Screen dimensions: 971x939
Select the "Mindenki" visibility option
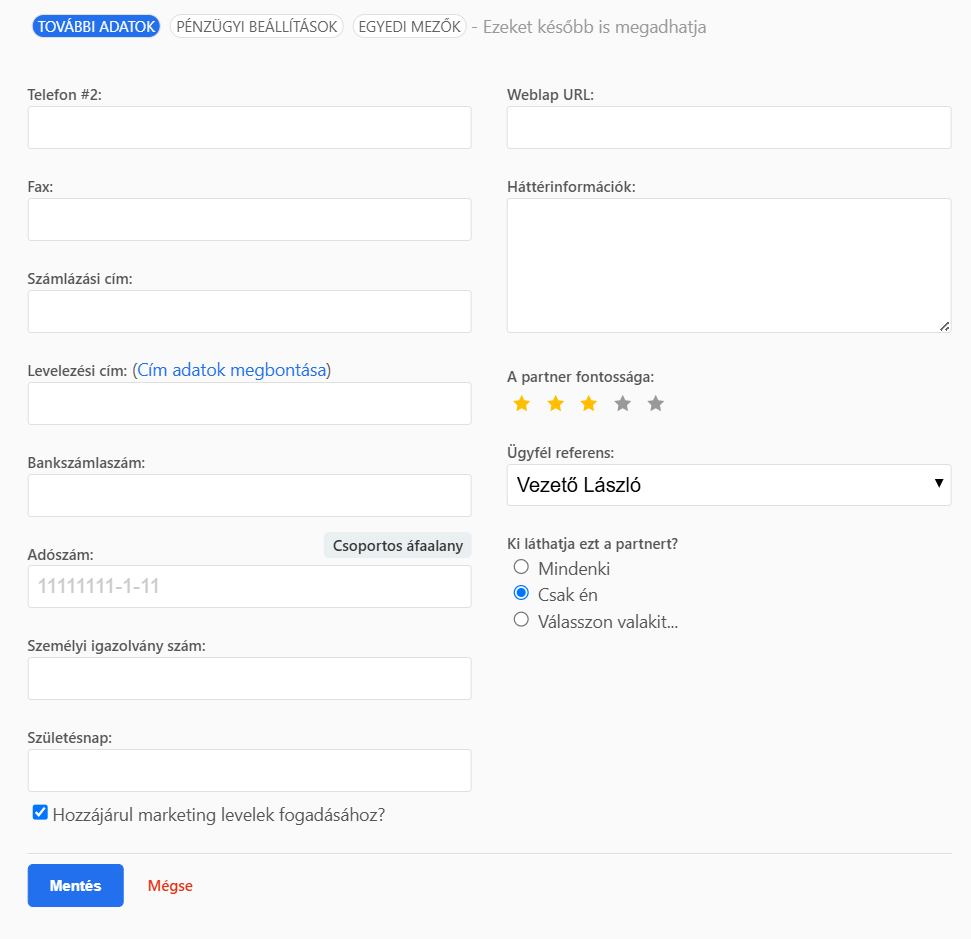coord(521,566)
